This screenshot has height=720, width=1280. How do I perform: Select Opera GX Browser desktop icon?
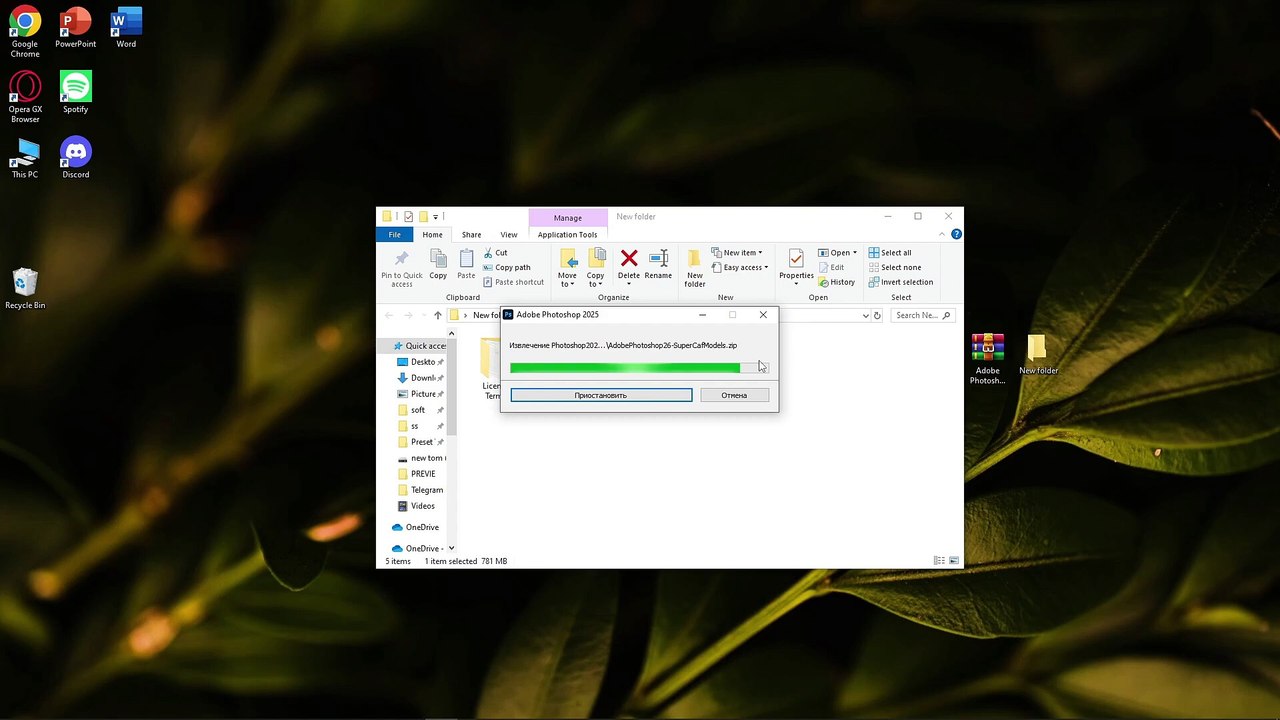pos(25,97)
